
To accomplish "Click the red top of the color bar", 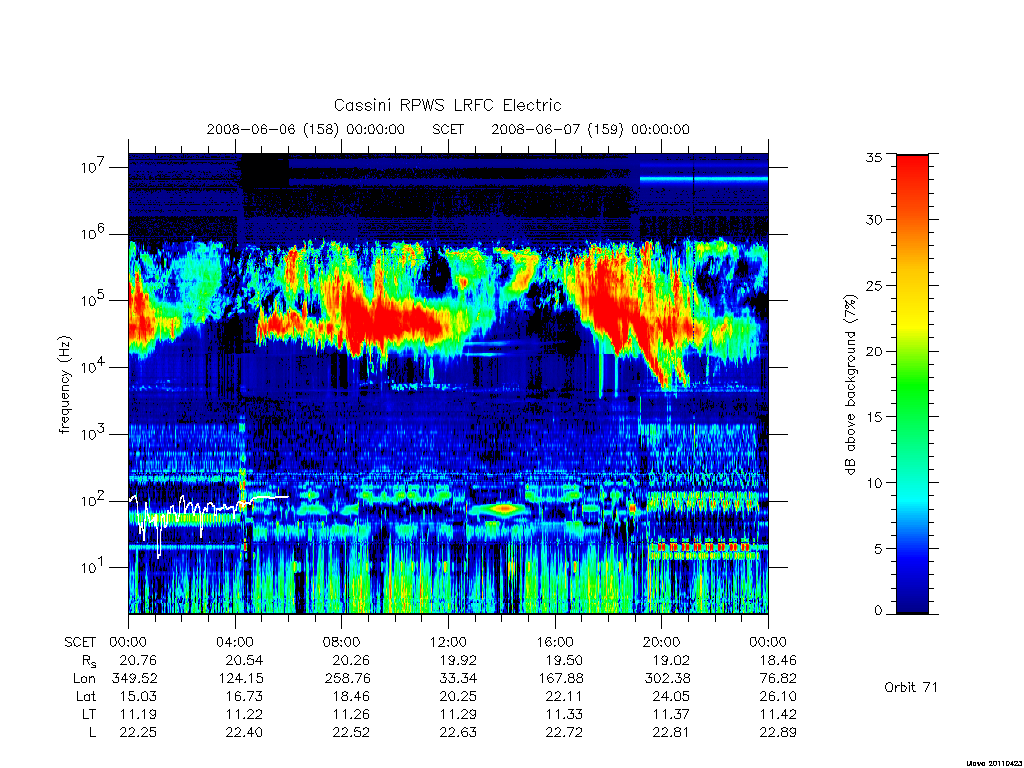I will (912, 170).
